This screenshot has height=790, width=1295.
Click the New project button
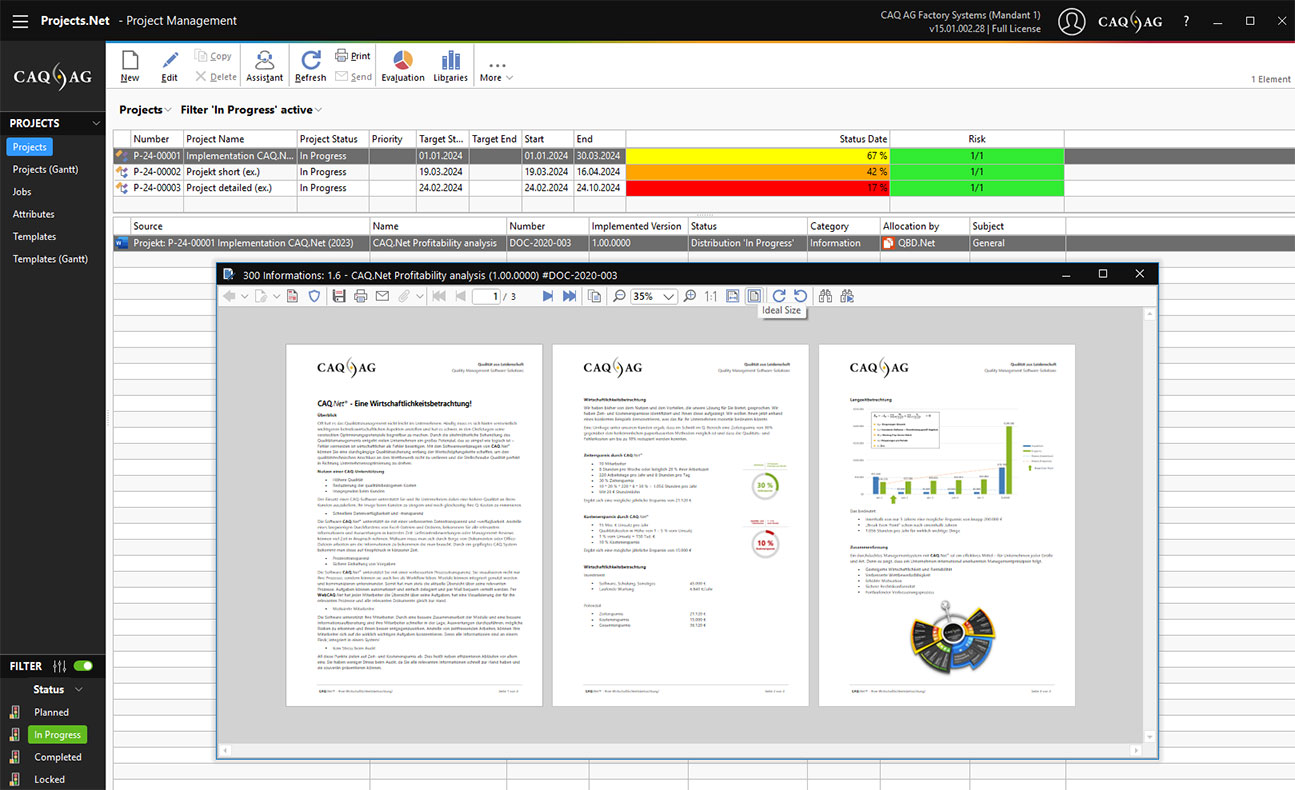click(x=130, y=64)
